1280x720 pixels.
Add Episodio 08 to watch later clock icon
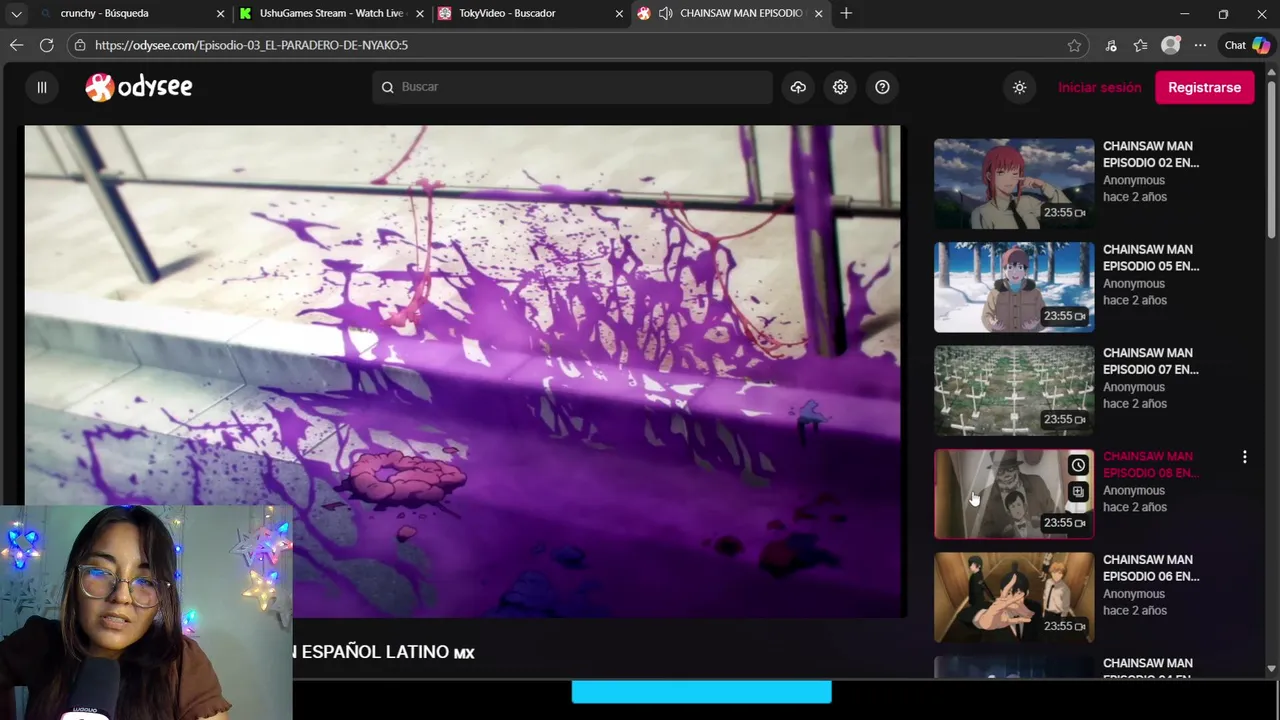pyautogui.click(x=1078, y=465)
